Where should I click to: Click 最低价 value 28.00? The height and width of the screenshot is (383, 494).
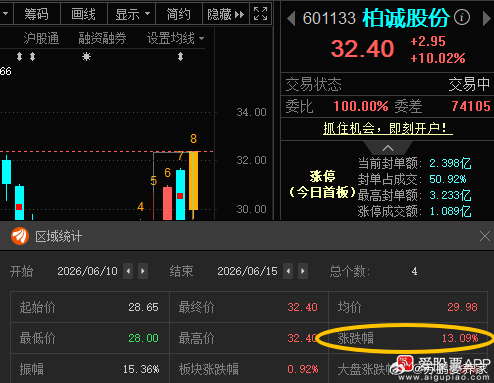coord(144,338)
